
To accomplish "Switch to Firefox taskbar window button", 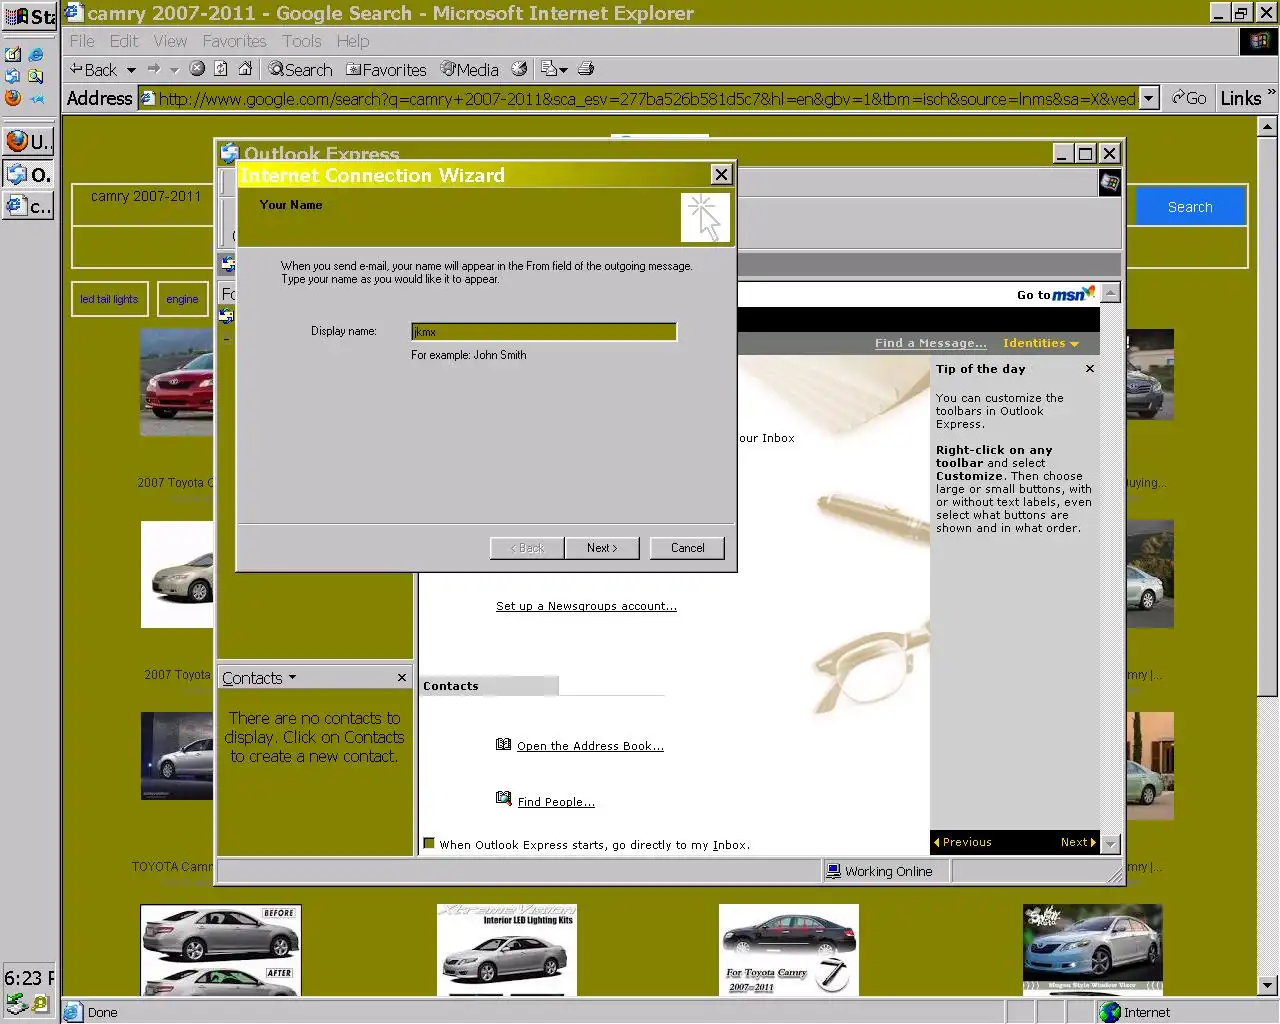I will [28, 141].
